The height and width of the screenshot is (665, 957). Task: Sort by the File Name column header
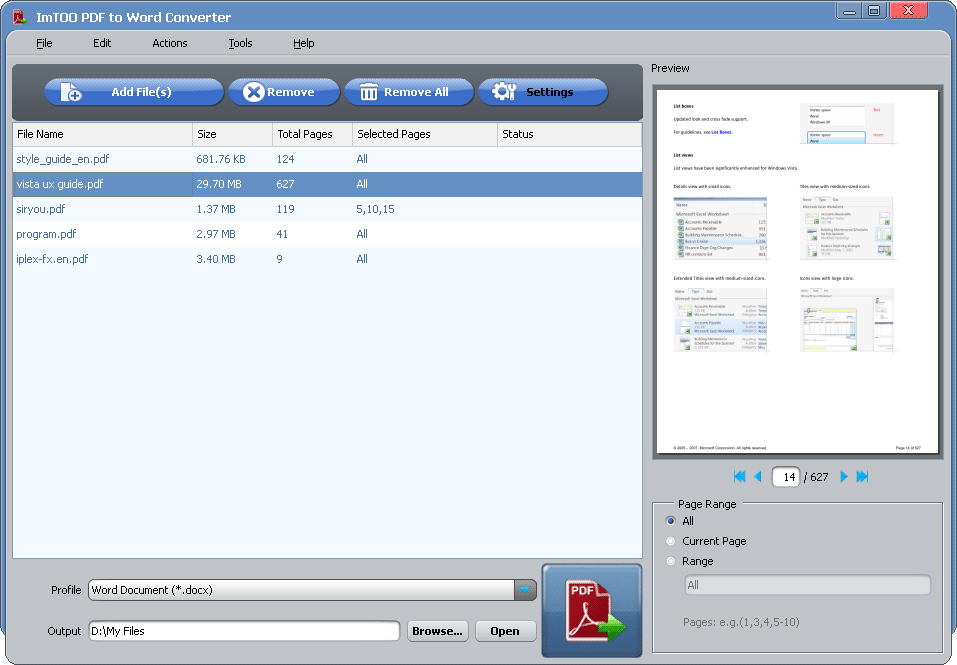click(103, 134)
